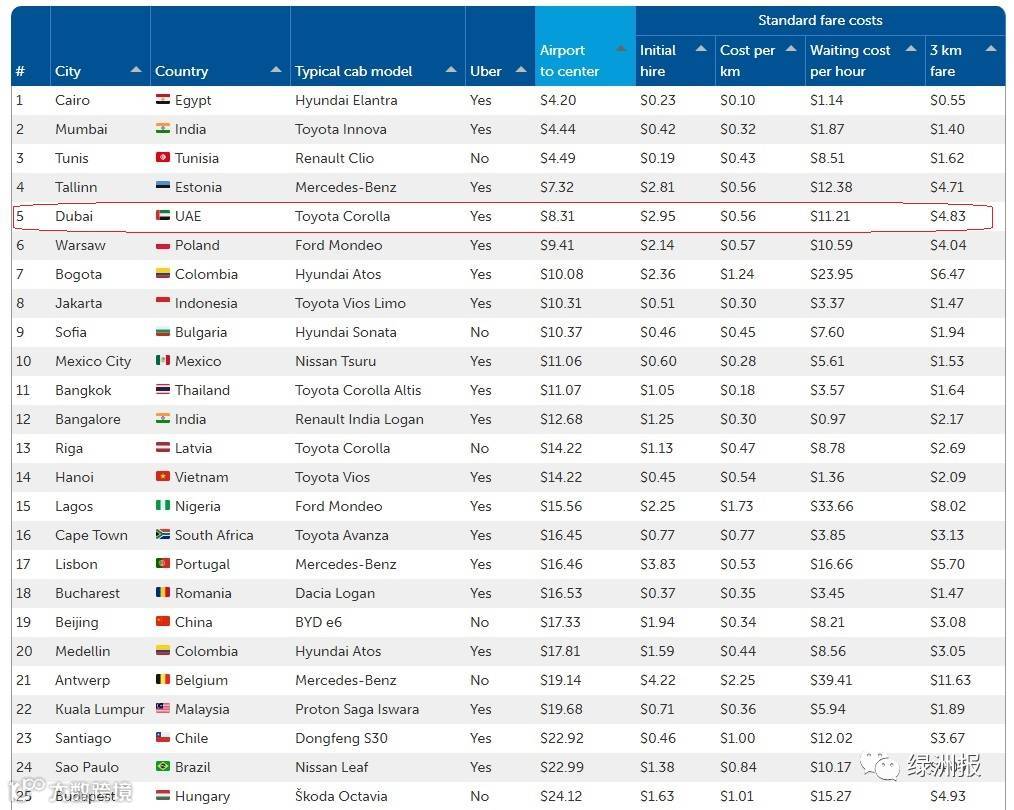Sort by 3 km fare arrow
Image resolution: width=1014 pixels, height=810 pixels.
[x=991, y=49]
